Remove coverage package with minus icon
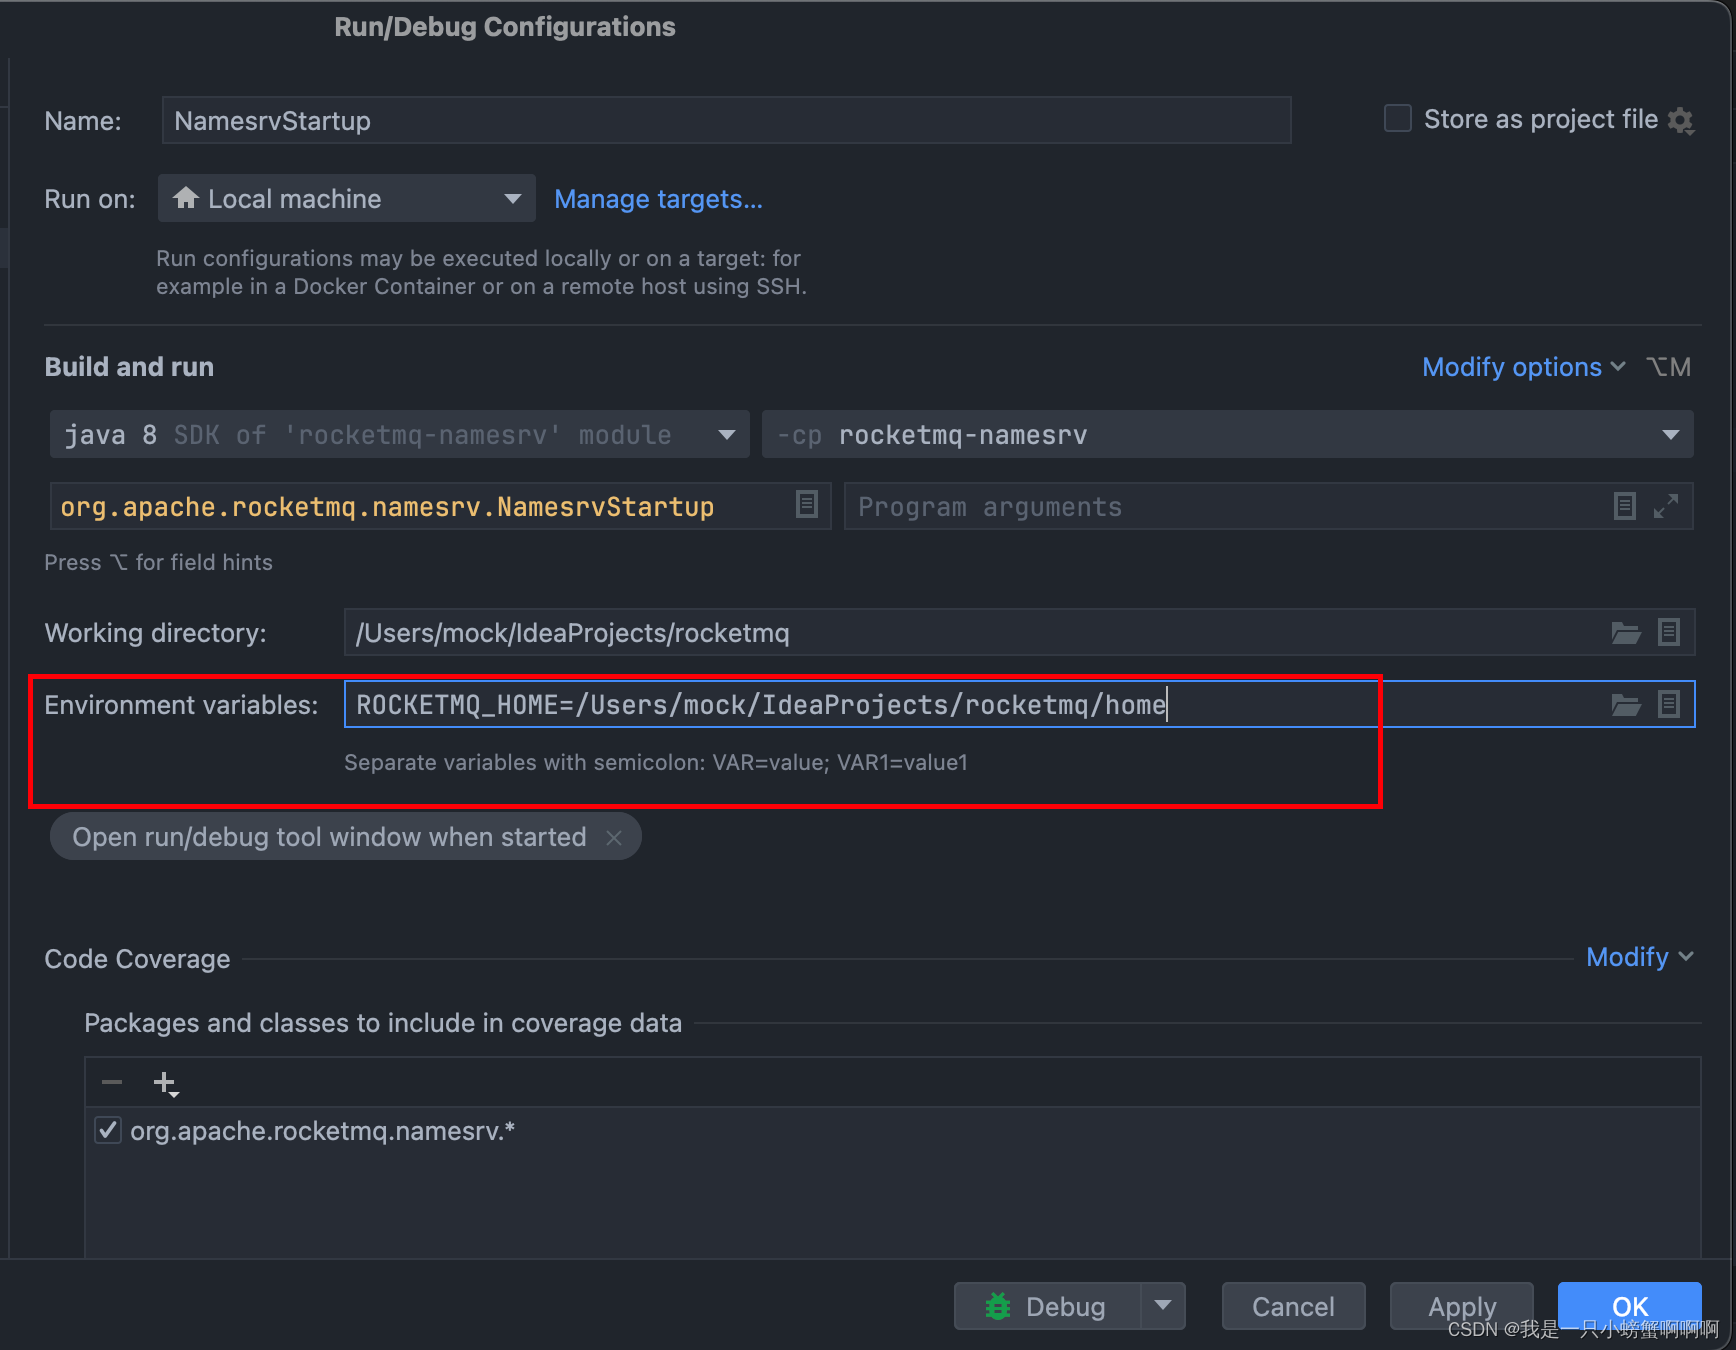 112,1082
